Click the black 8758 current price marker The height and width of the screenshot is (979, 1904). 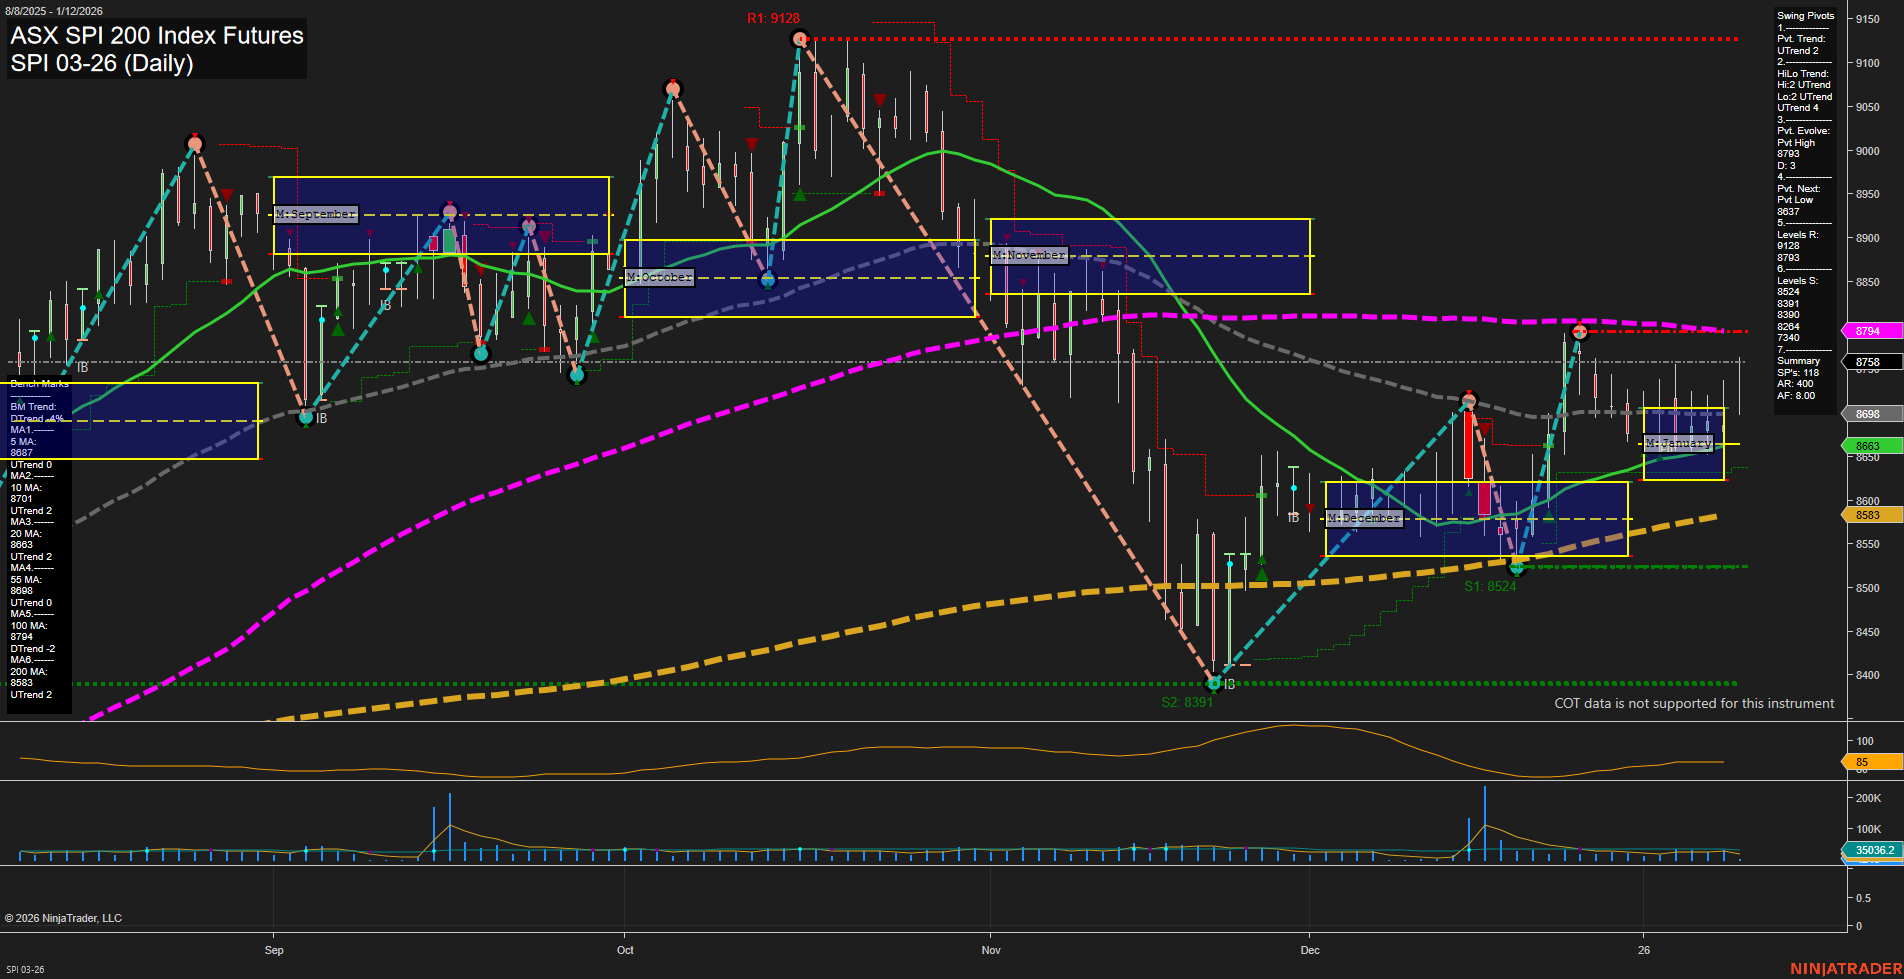click(x=1869, y=363)
